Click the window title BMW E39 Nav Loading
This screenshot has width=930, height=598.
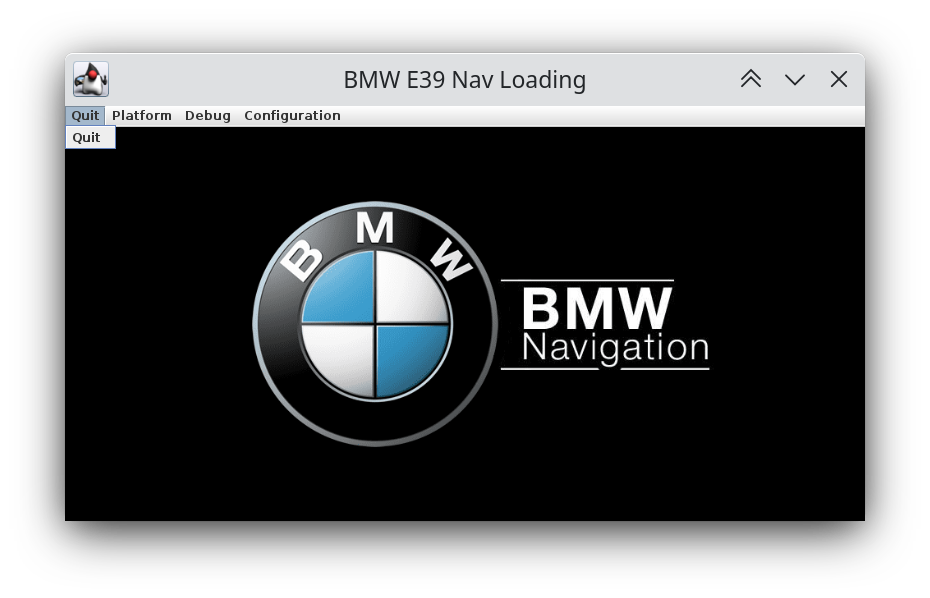tap(465, 79)
